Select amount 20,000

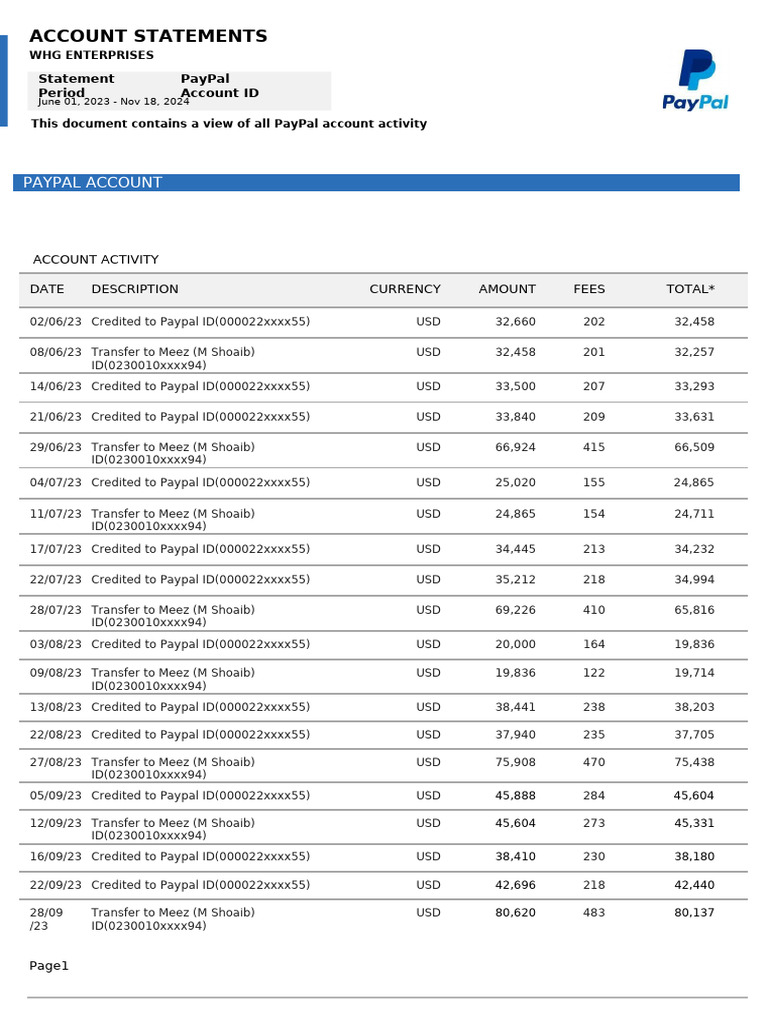point(515,644)
